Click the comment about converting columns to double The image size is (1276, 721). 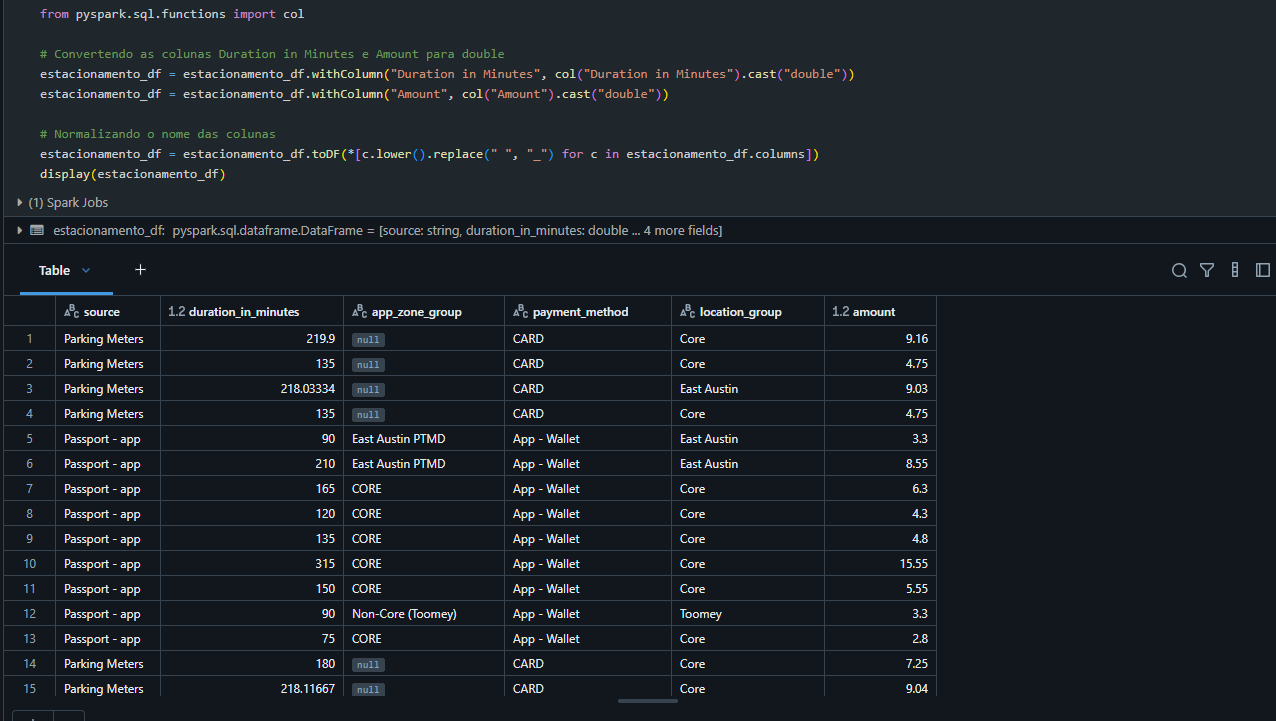point(272,54)
